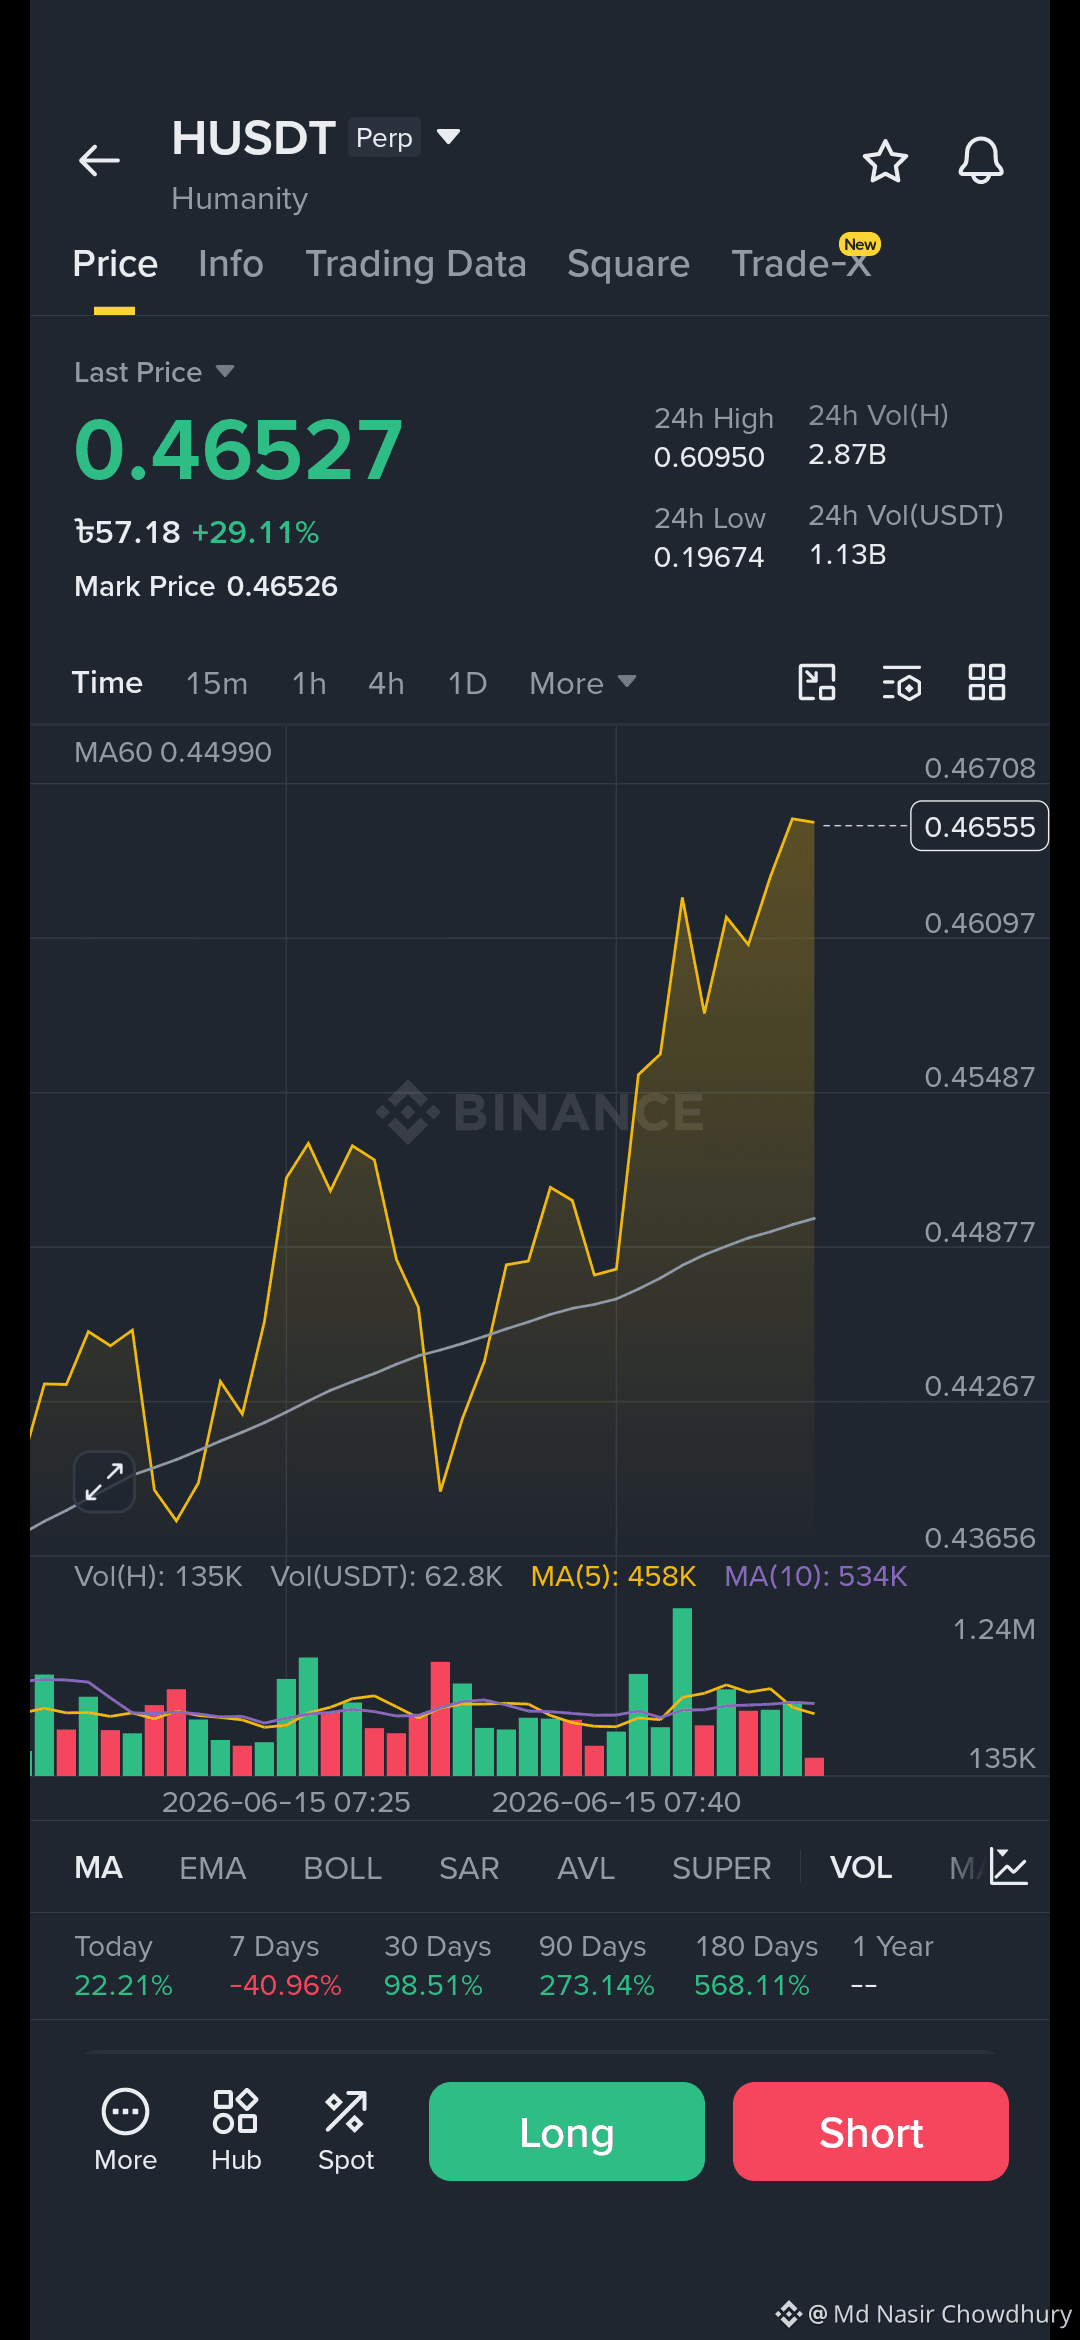Open the four-square chart layout icon

(x=987, y=683)
